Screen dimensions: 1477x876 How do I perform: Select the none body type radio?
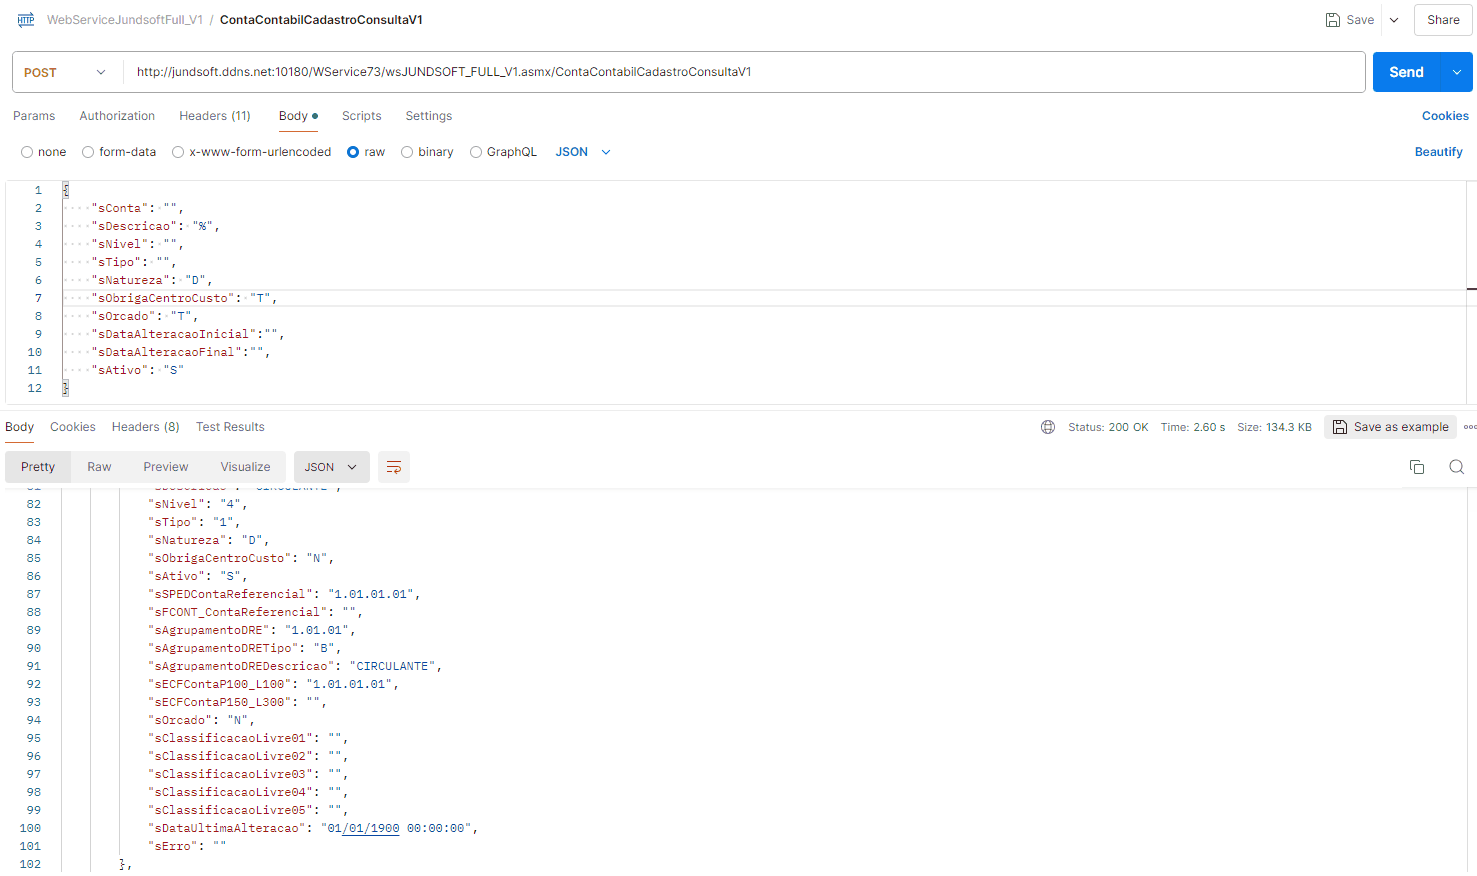pos(27,152)
